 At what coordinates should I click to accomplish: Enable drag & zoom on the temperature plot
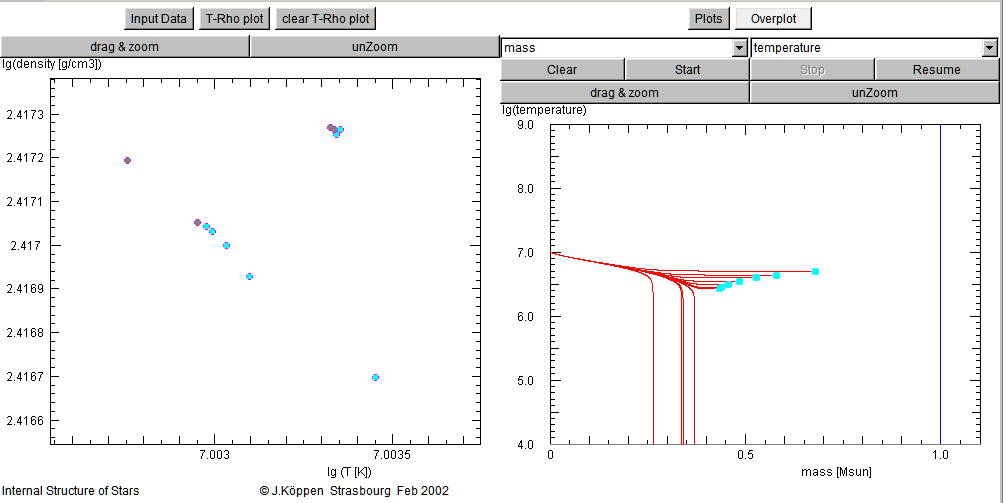[x=624, y=92]
